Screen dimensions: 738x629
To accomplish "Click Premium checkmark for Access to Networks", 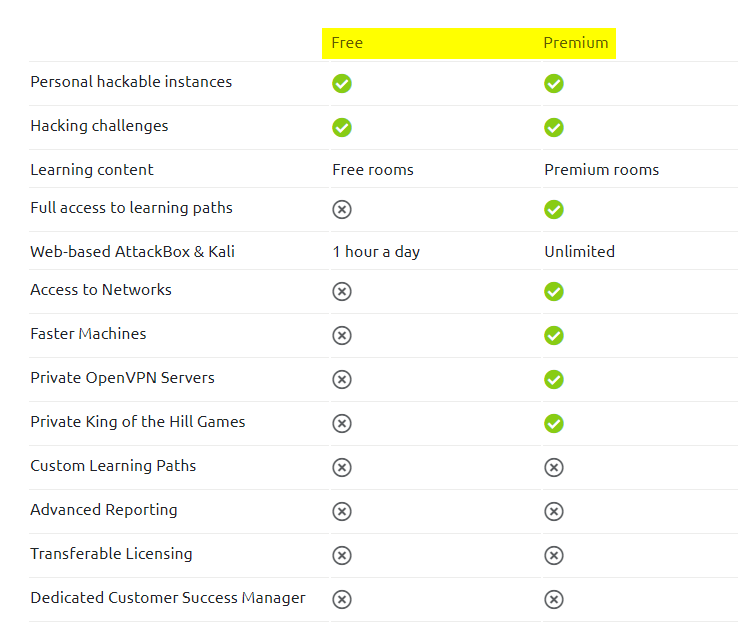I will [x=554, y=291].
